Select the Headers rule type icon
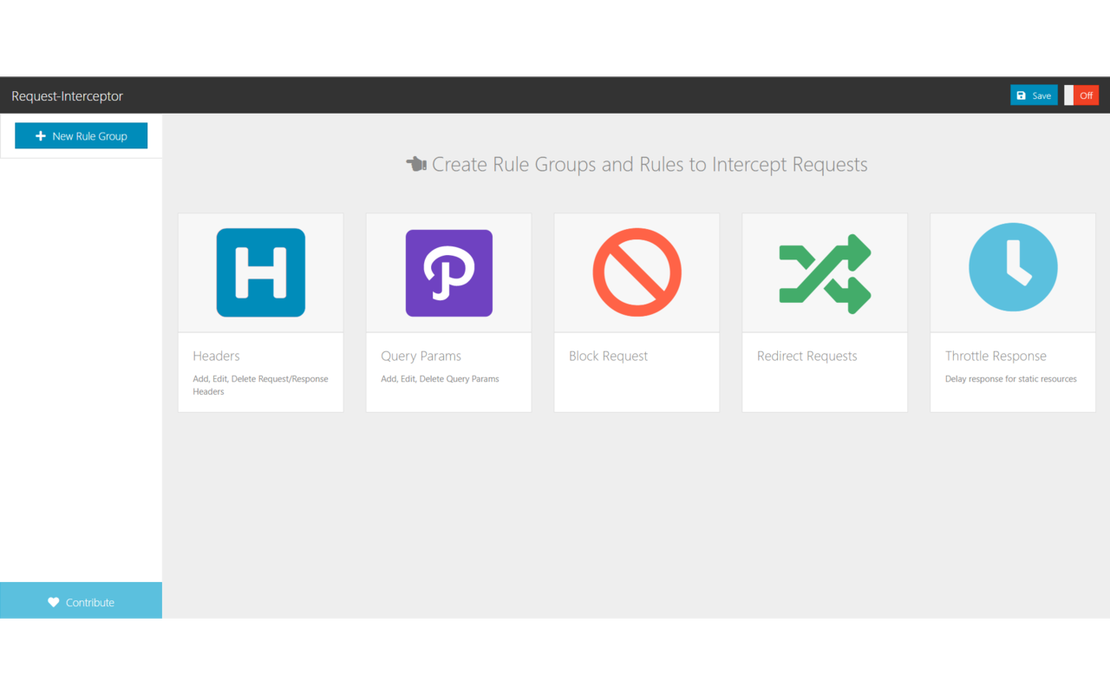Image resolution: width=1110 pixels, height=694 pixels. pyautogui.click(x=260, y=272)
